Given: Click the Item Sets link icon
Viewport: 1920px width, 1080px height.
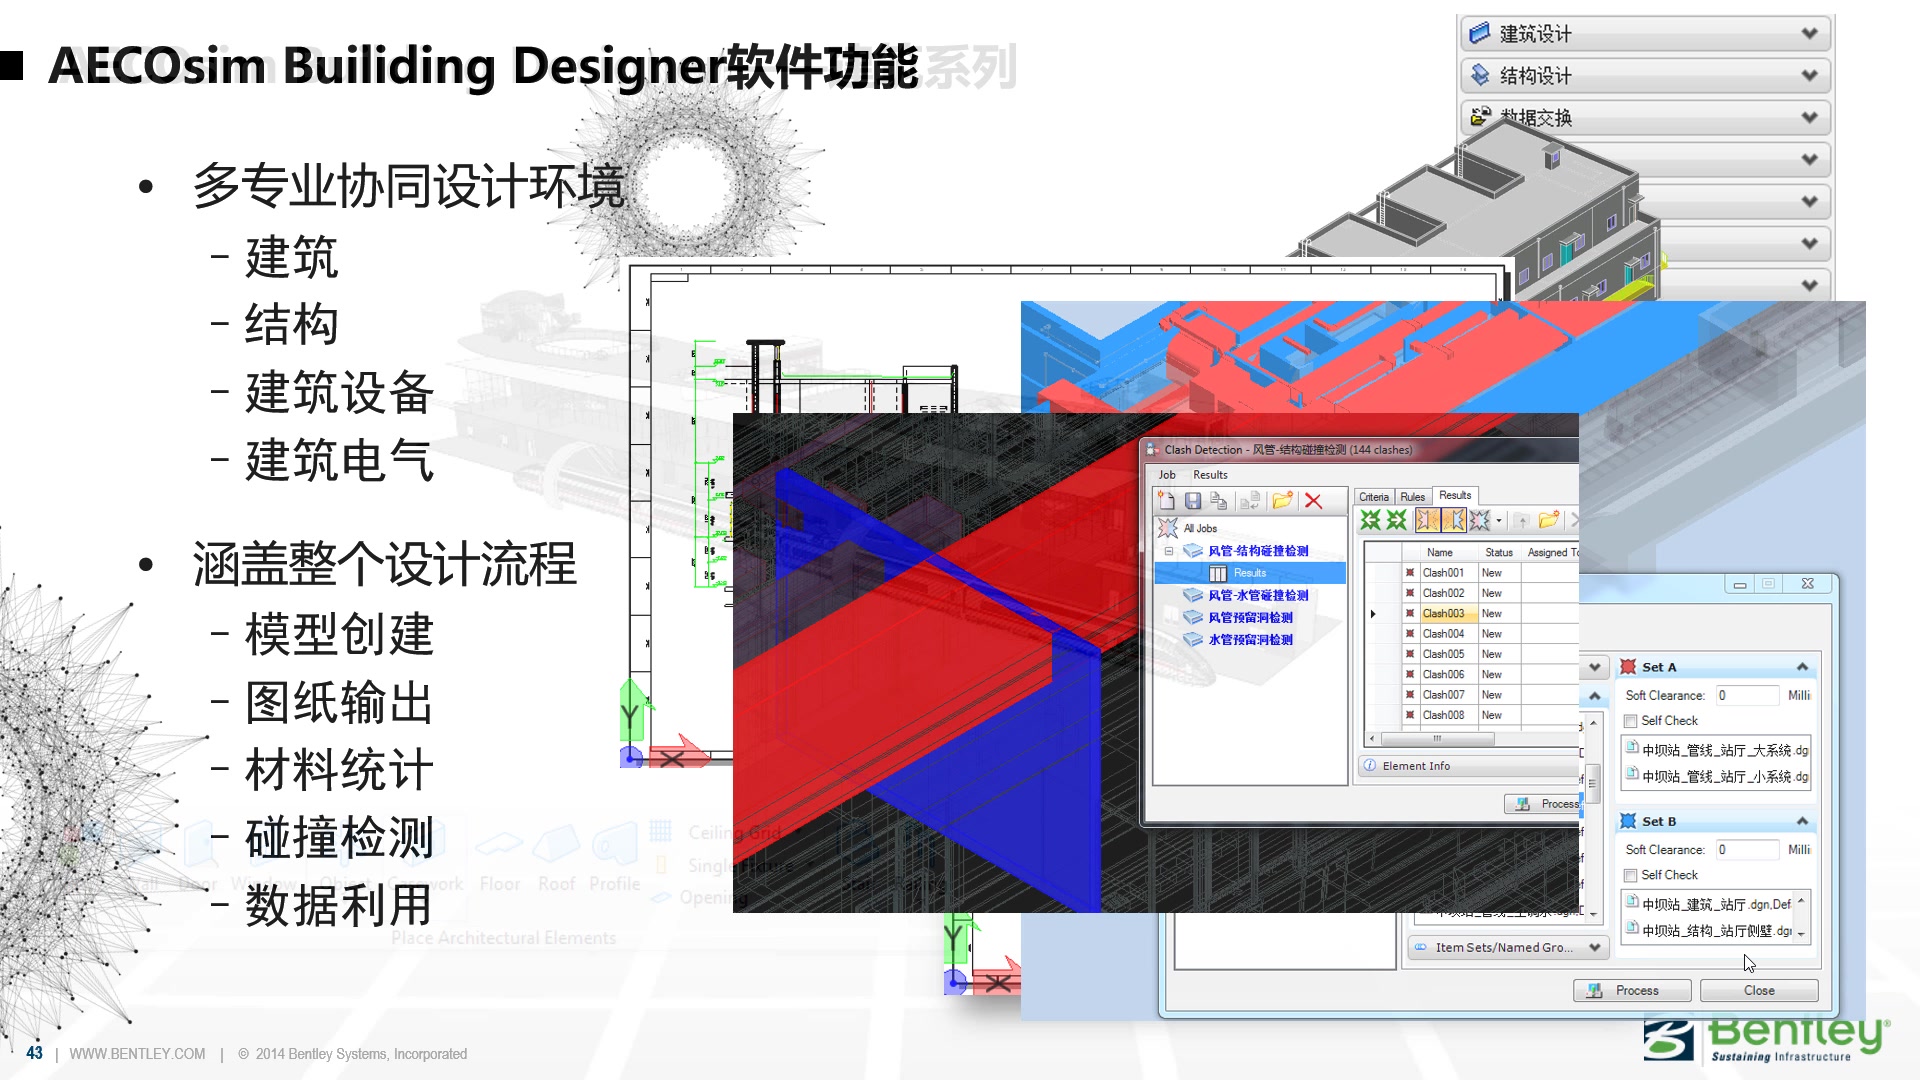Looking at the screenshot, I should coord(1421,947).
